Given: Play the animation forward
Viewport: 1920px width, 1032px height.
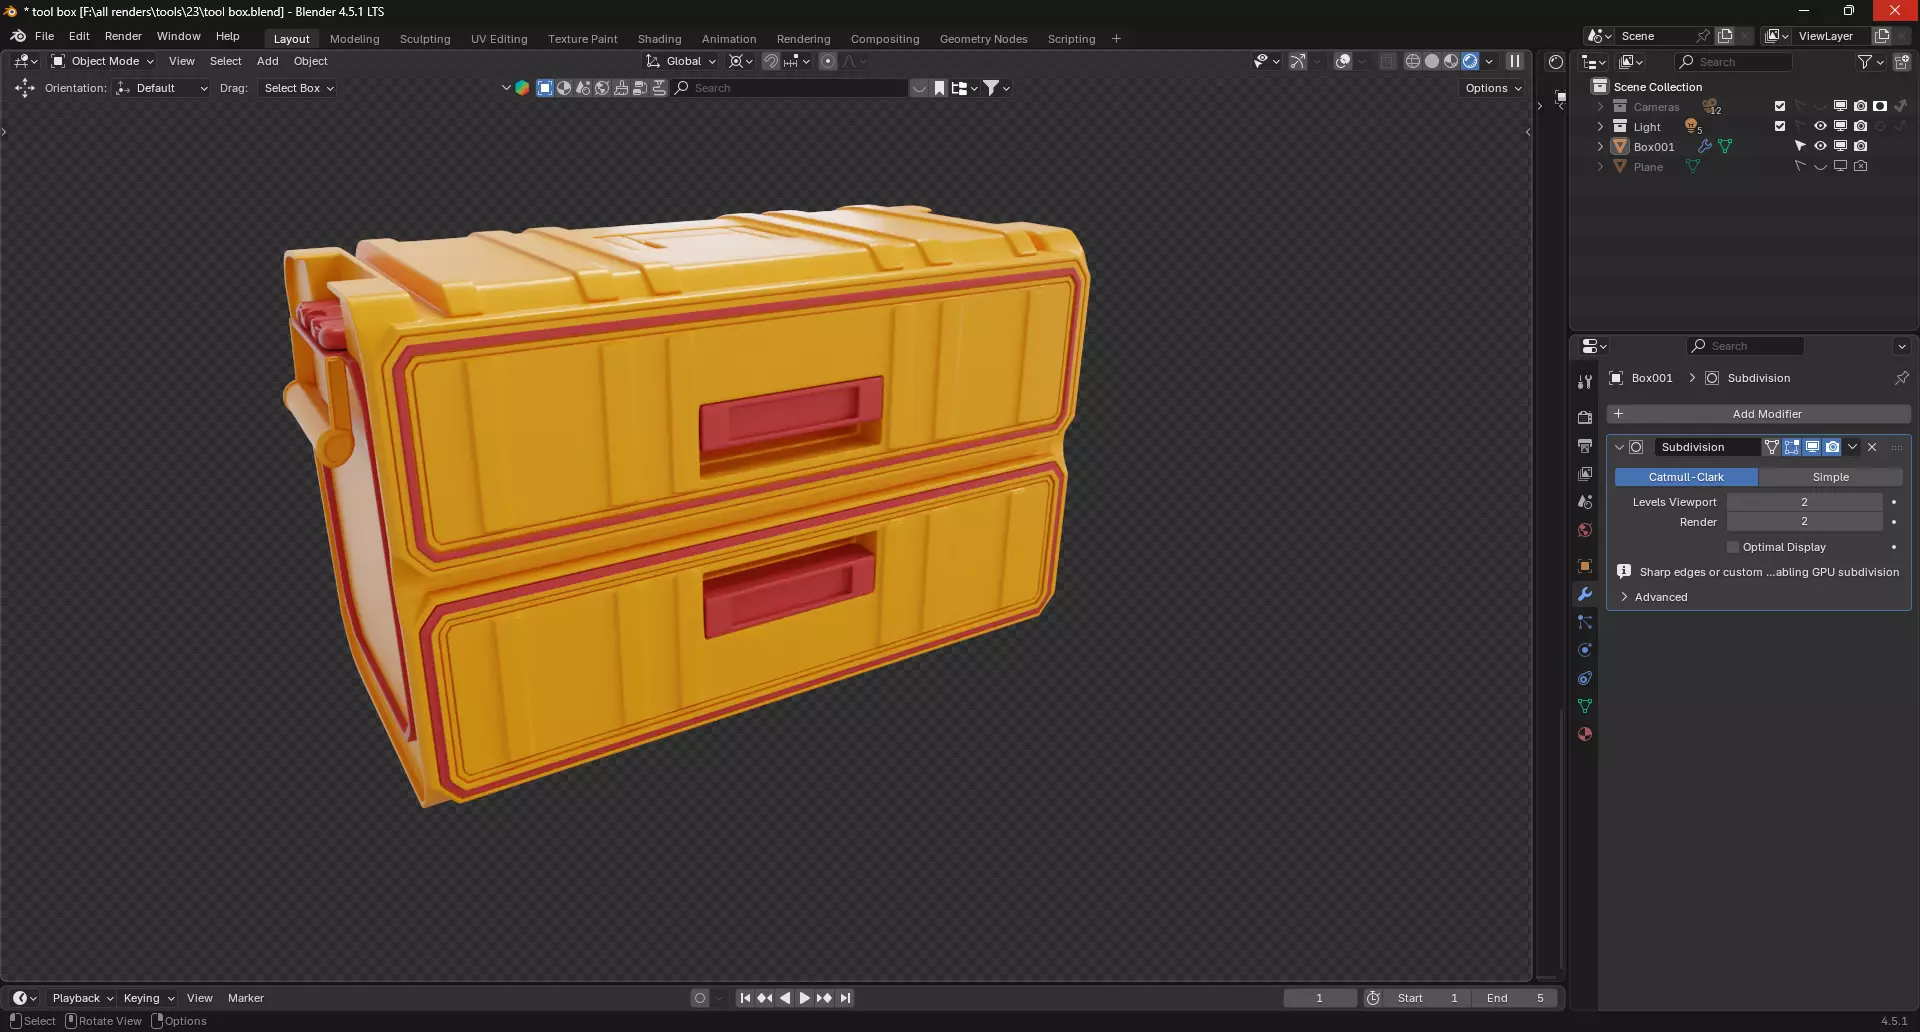Looking at the screenshot, I should point(804,998).
